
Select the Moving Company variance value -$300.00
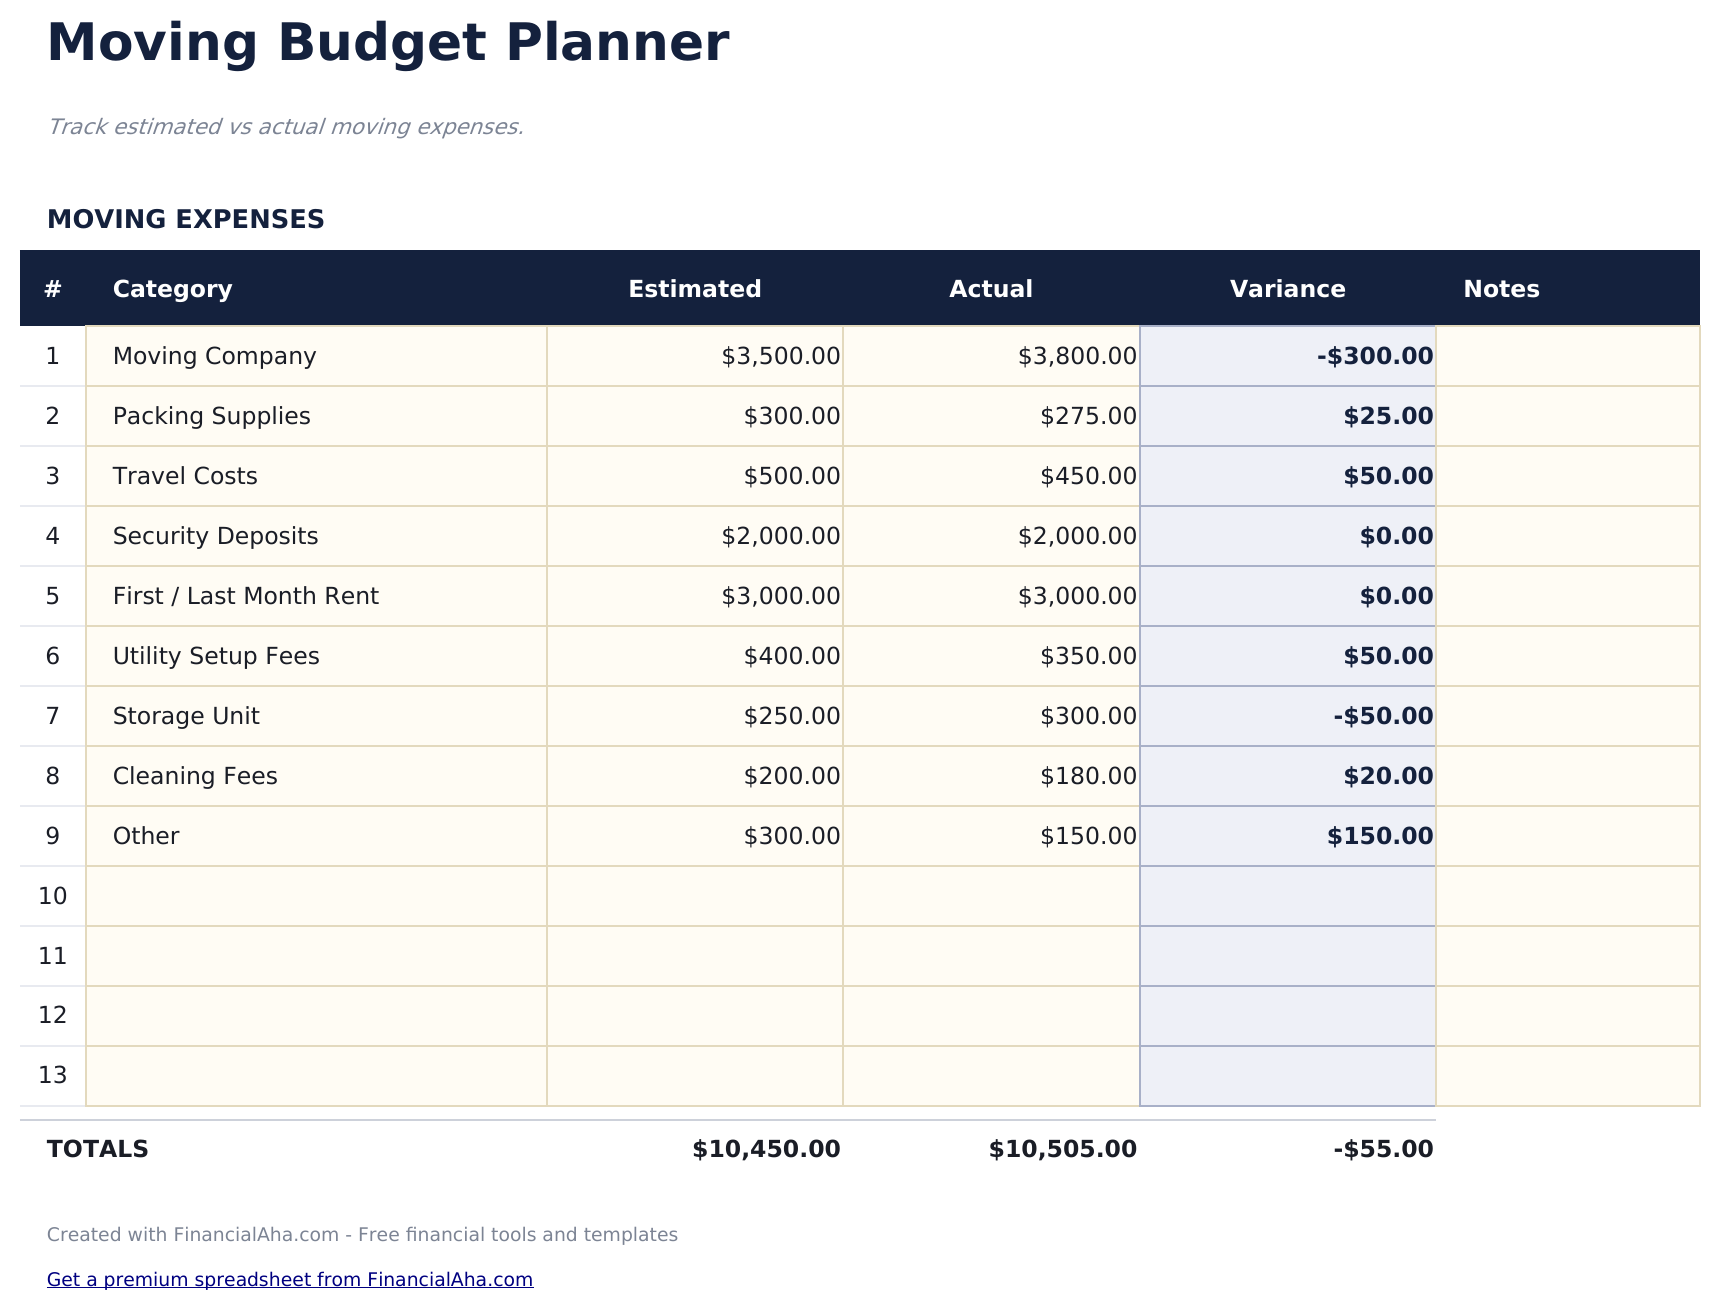tap(1374, 356)
